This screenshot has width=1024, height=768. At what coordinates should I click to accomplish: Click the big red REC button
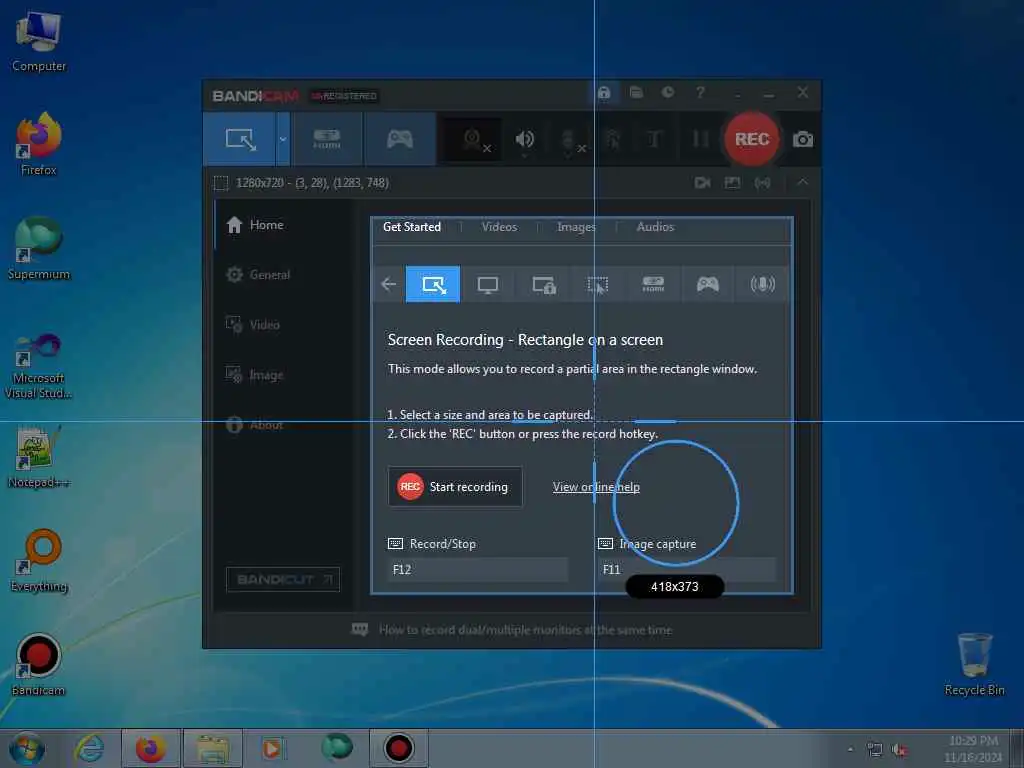752,139
